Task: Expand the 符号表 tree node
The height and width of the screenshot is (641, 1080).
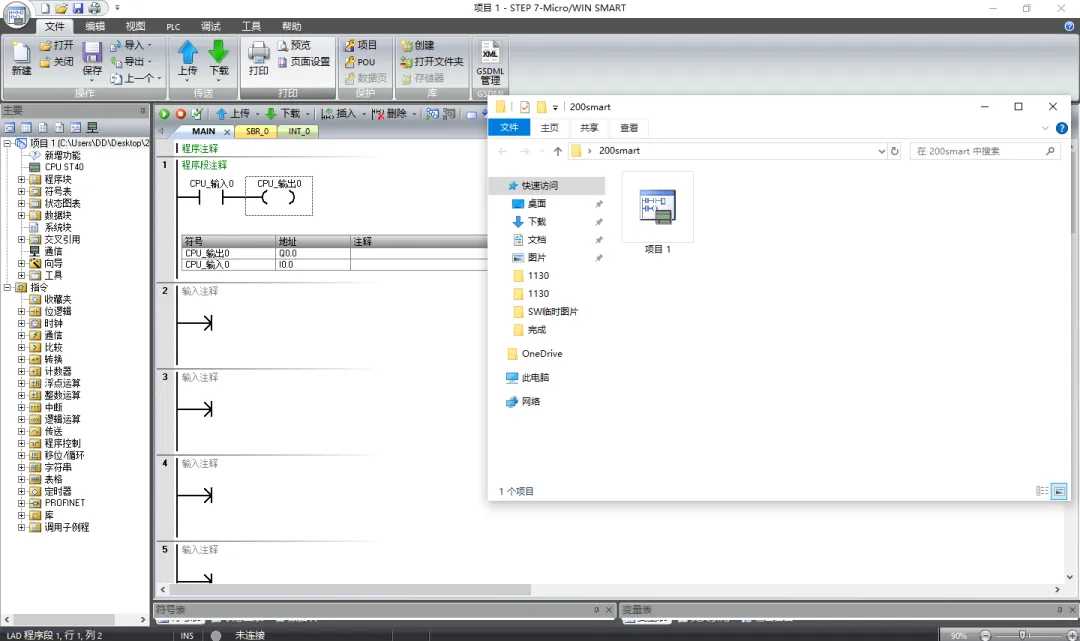Action: [21, 191]
